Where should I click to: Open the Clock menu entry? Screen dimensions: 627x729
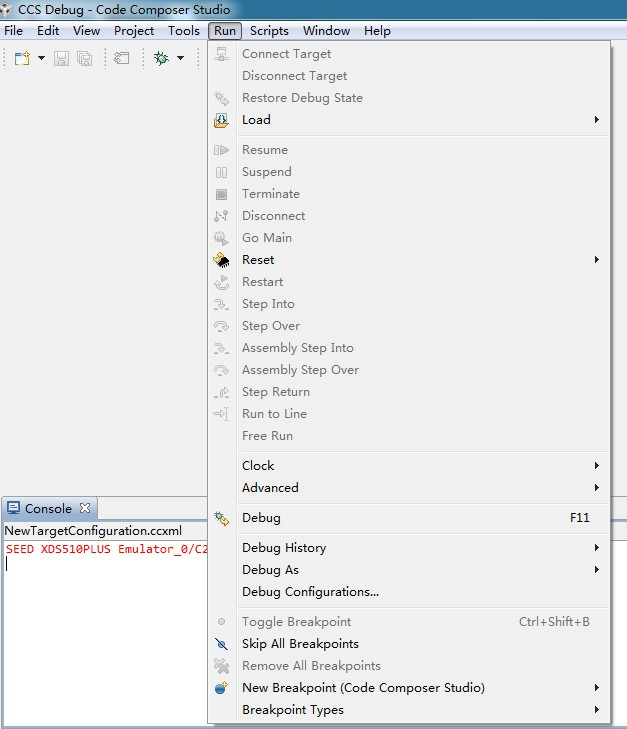pyautogui.click(x=409, y=465)
